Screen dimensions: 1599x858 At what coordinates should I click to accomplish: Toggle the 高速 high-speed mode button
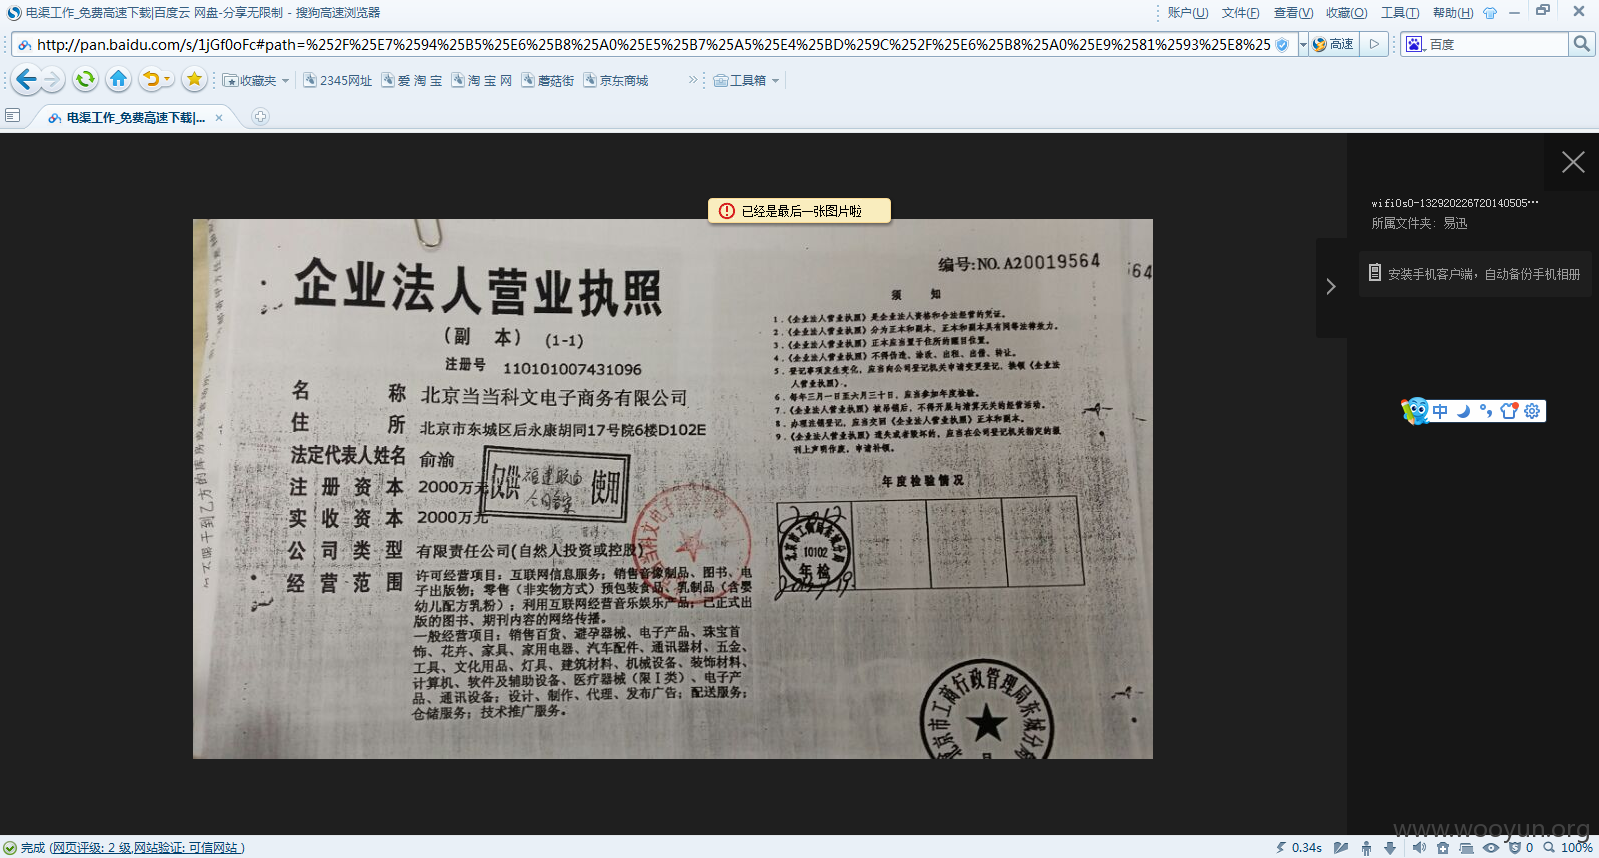1333,44
